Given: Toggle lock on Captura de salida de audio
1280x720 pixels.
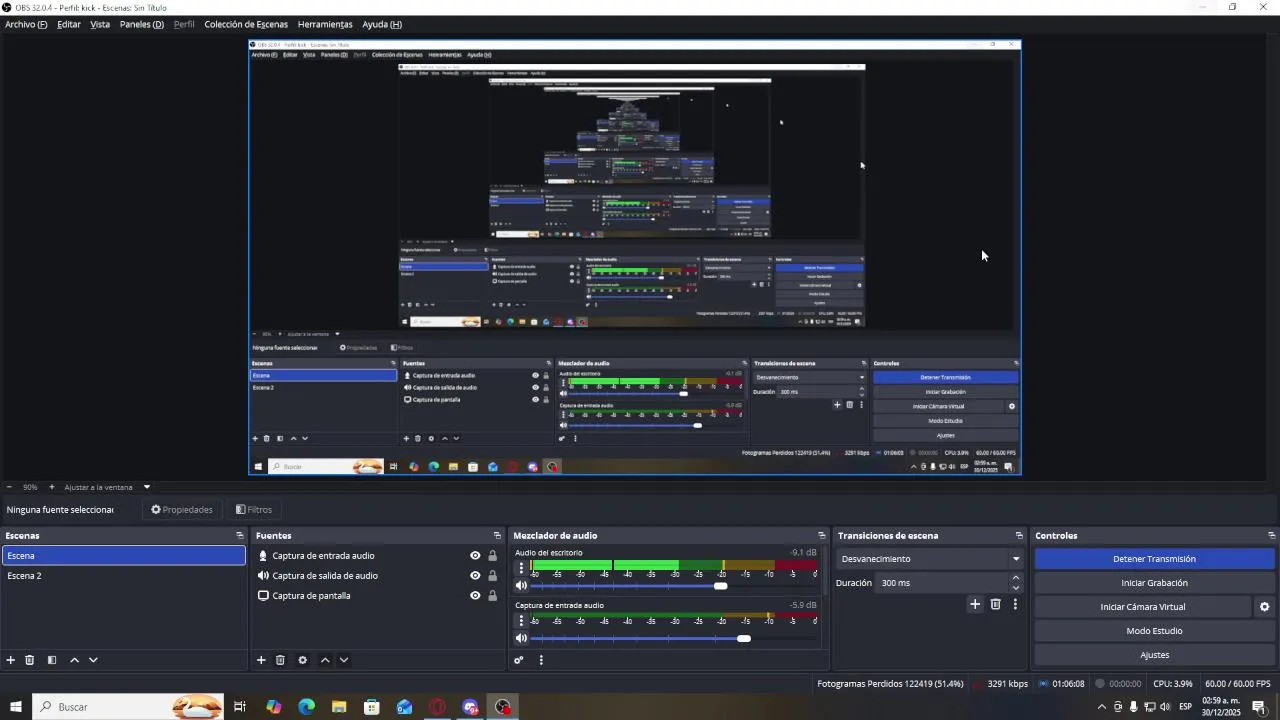Looking at the screenshot, I should (492, 576).
